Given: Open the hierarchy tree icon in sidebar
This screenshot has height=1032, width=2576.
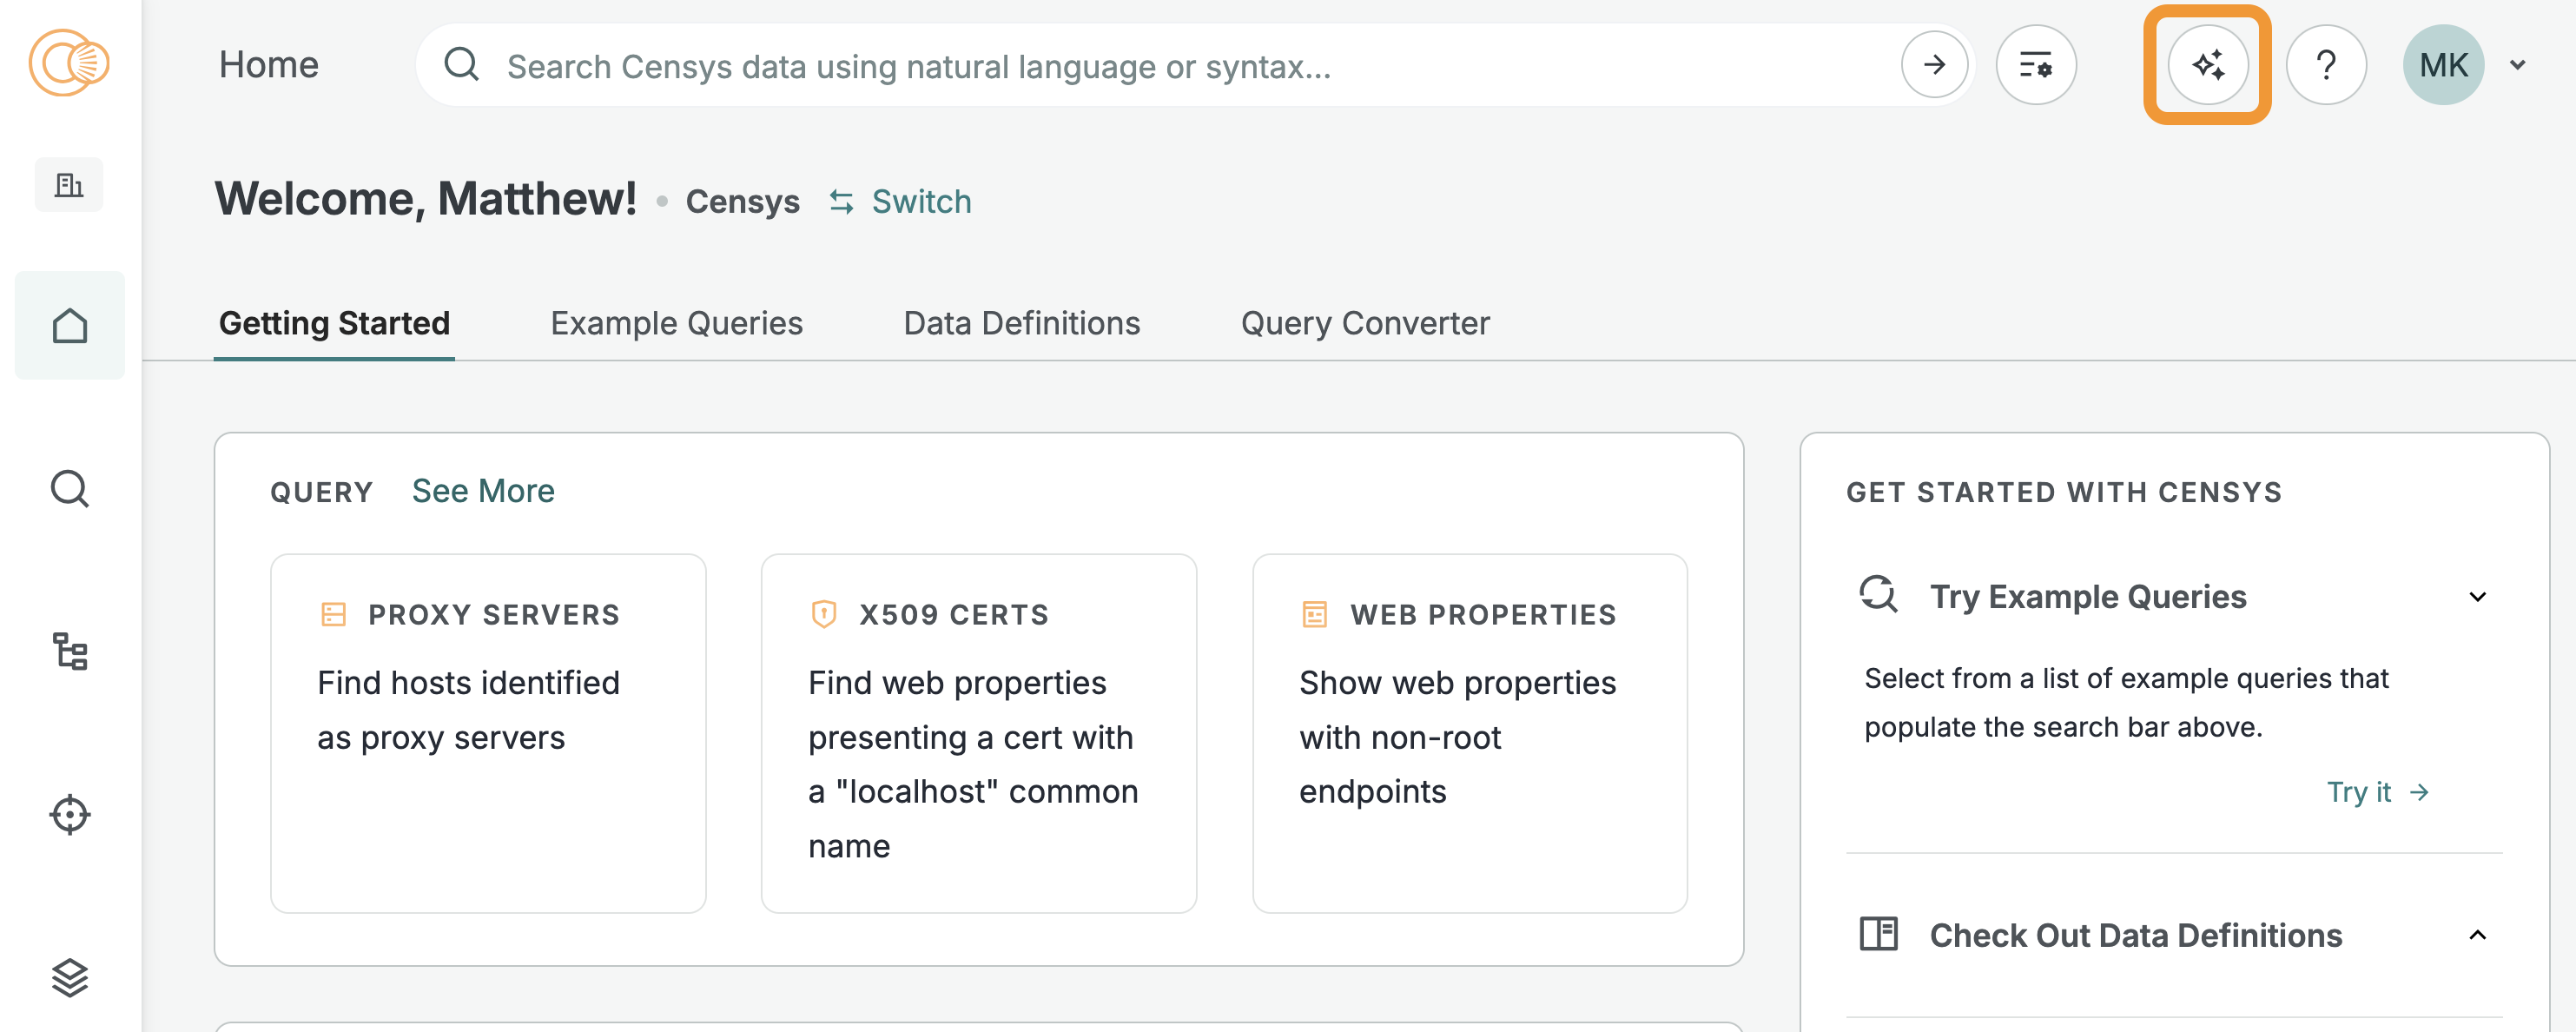Looking at the screenshot, I should (69, 651).
